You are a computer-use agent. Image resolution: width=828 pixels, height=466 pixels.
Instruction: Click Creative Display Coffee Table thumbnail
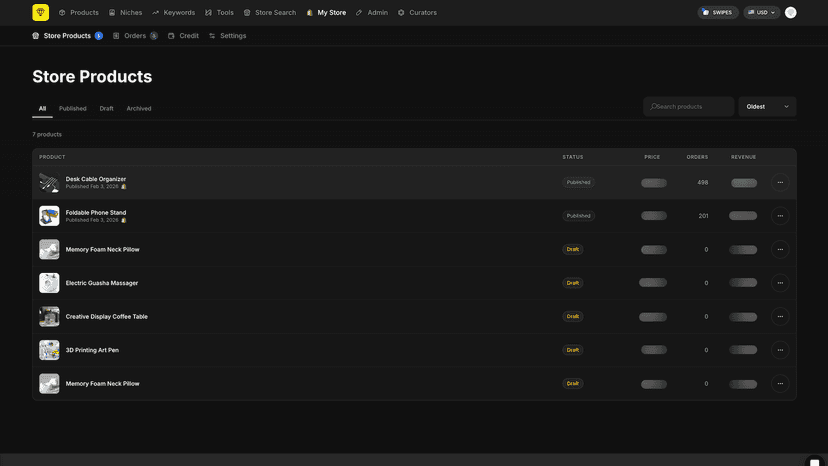tap(49, 316)
